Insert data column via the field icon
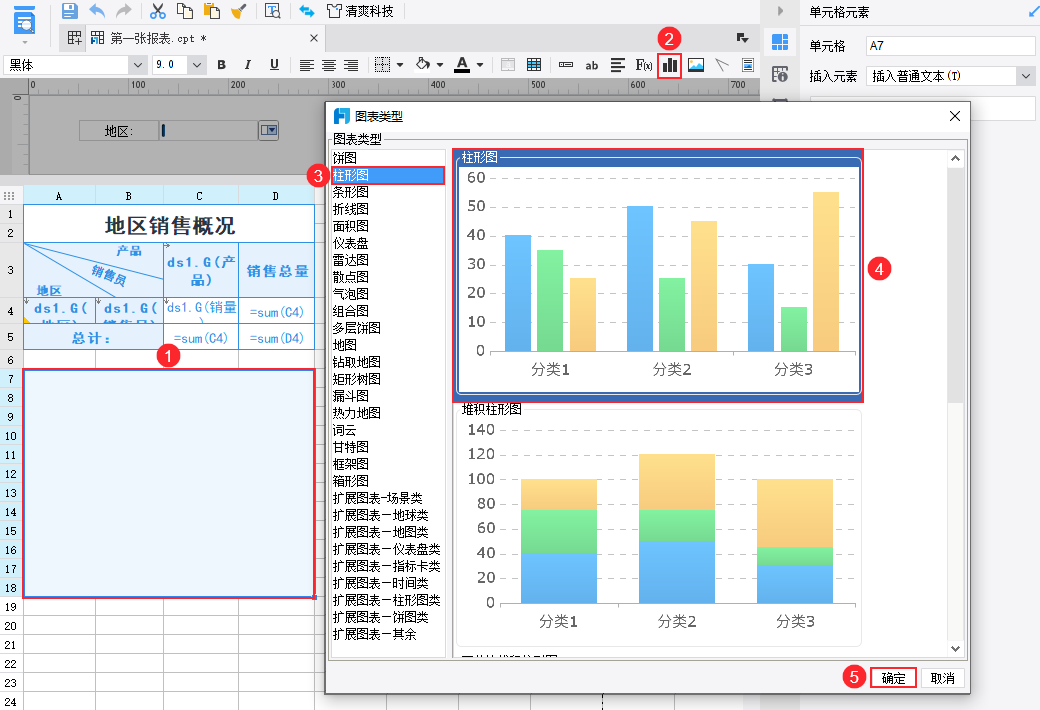 click(x=566, y=65)
